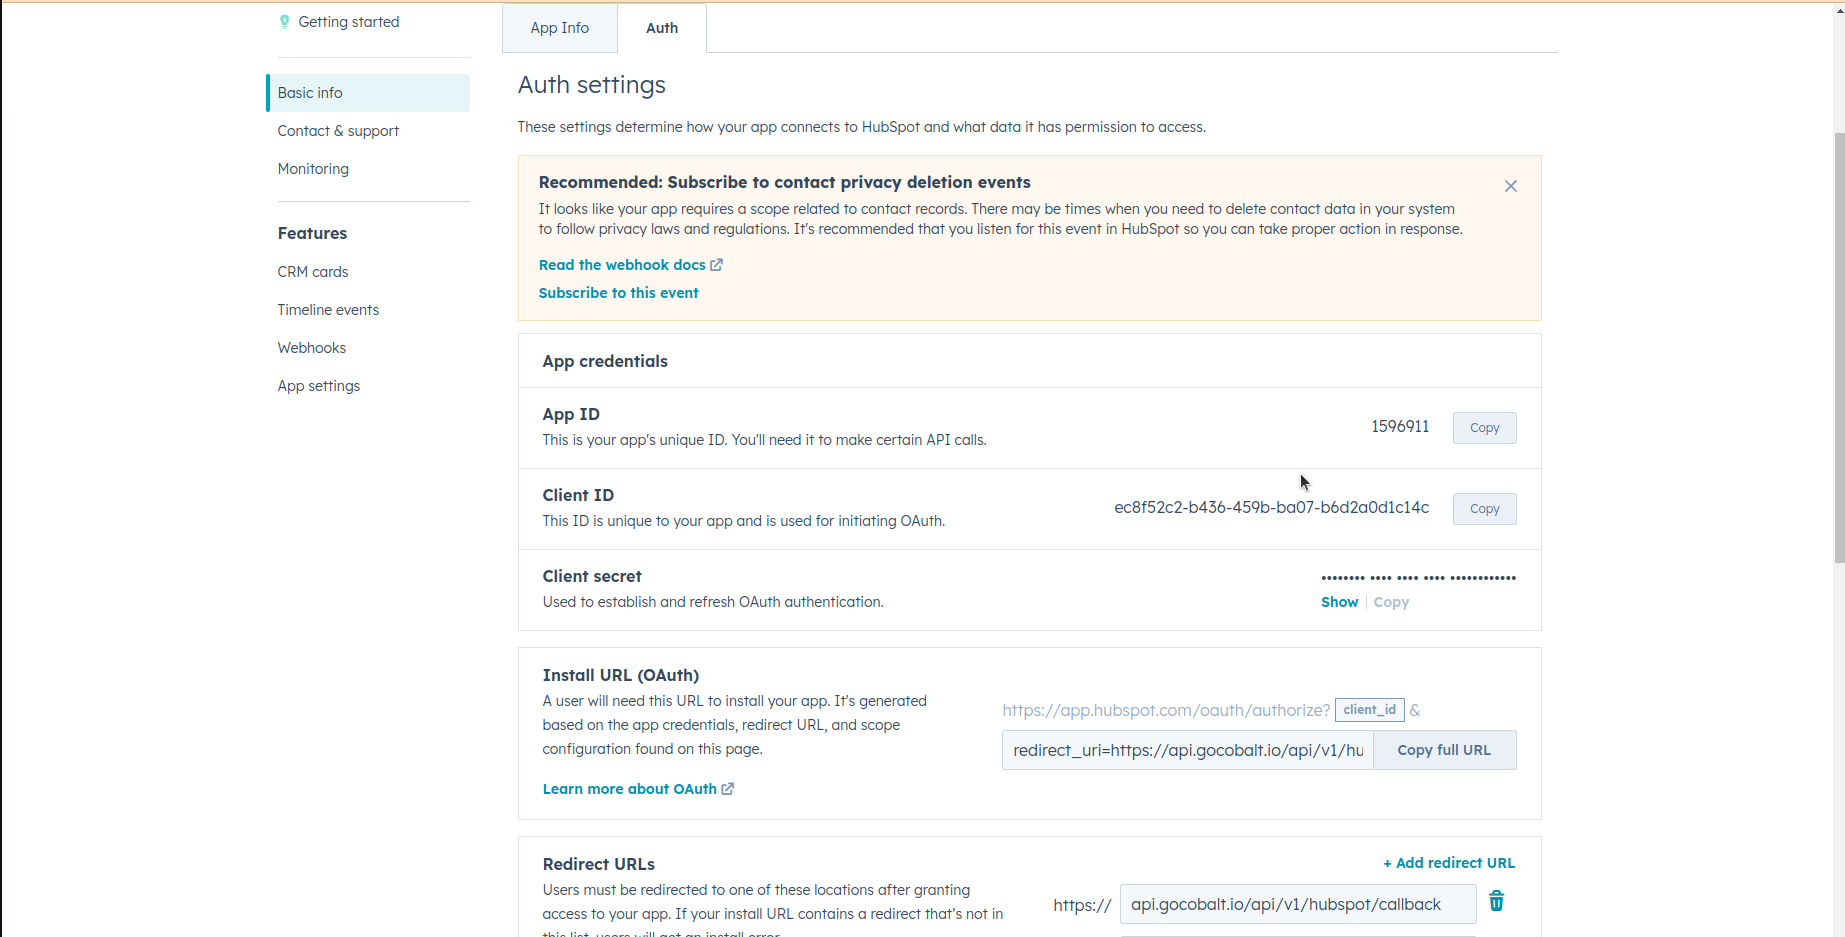
Task: Click the Copy full URL button
Action: click(x=1444, y=749)
